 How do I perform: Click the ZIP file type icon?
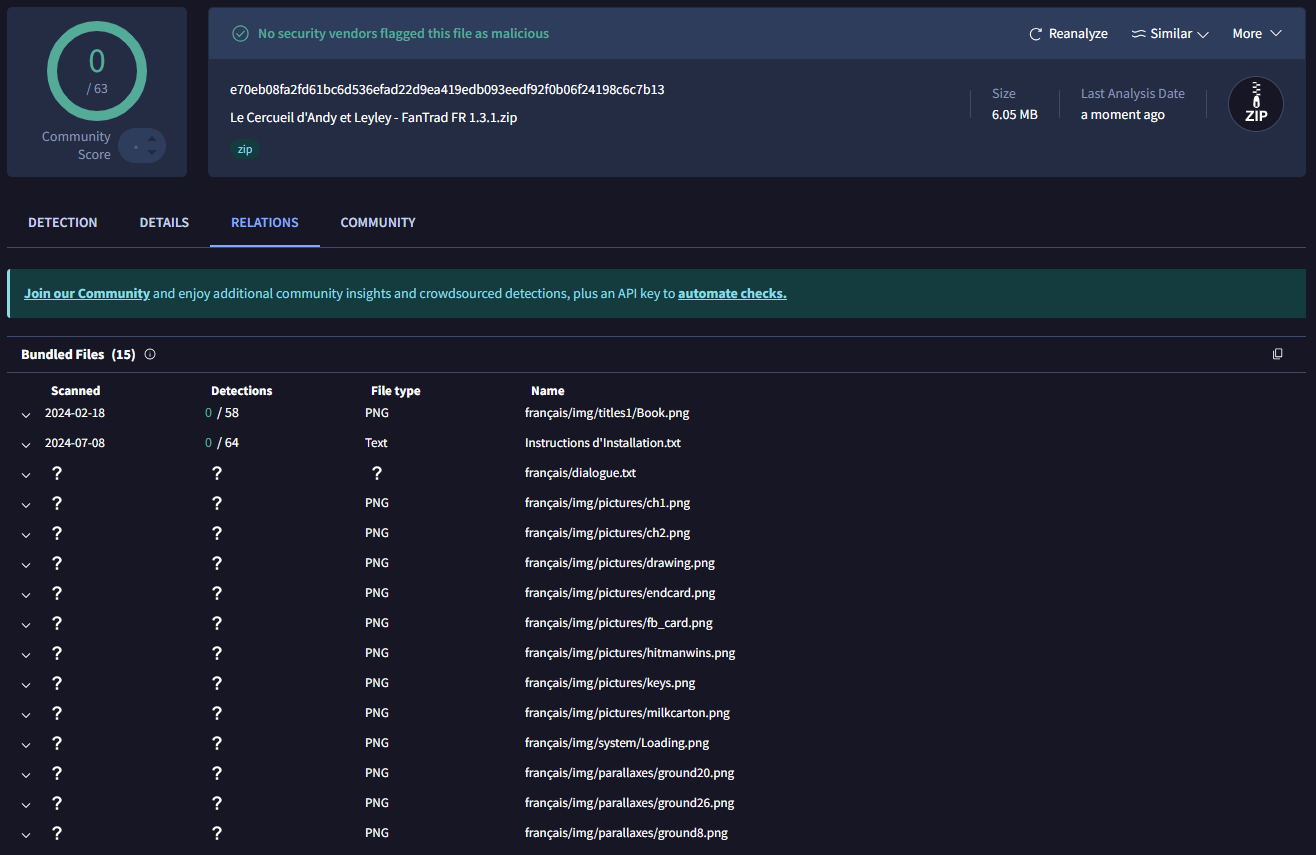pos(1256,104)
